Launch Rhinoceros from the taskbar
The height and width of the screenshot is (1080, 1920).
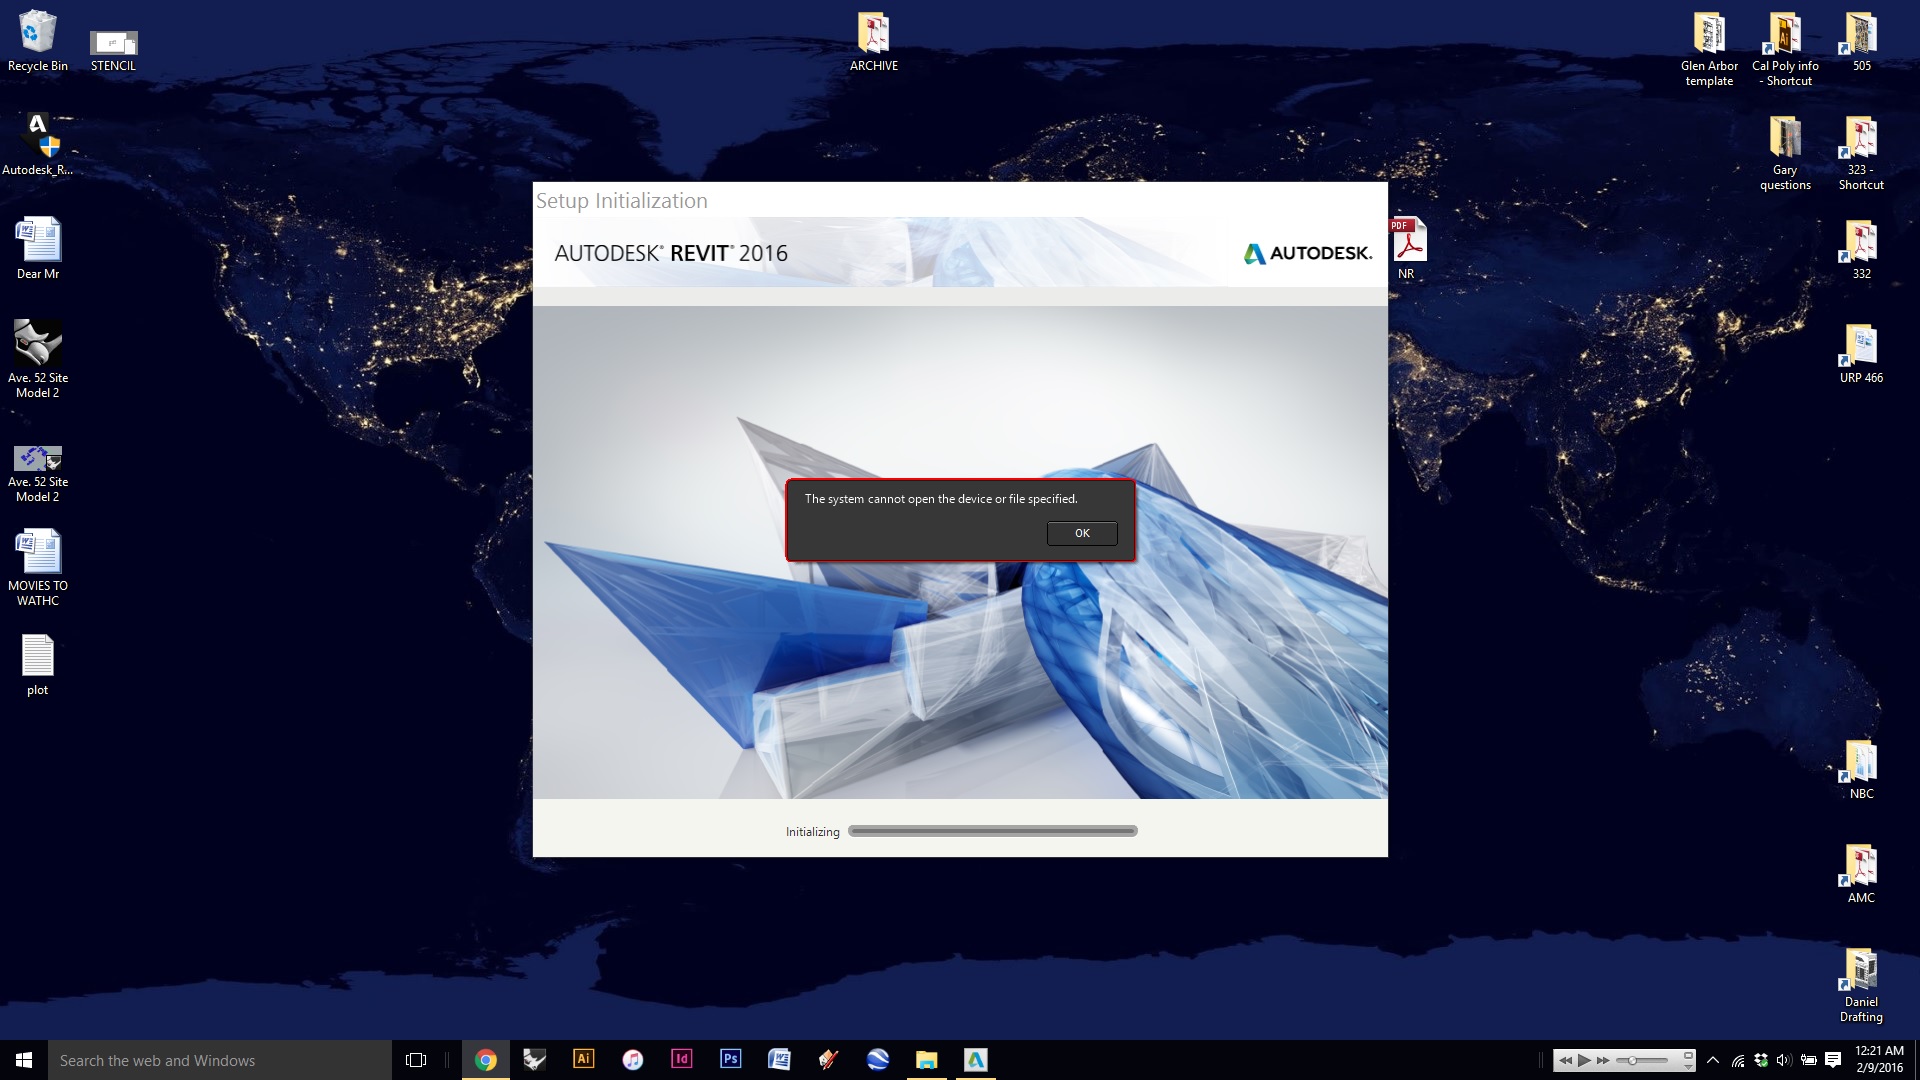coord(535,1060)
